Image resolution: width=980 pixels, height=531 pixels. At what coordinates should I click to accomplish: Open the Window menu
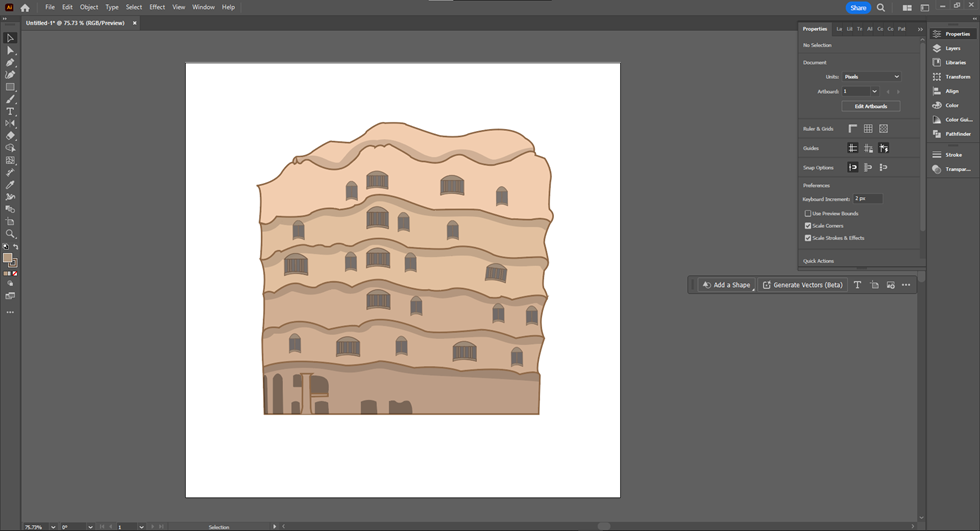[203, 7]
